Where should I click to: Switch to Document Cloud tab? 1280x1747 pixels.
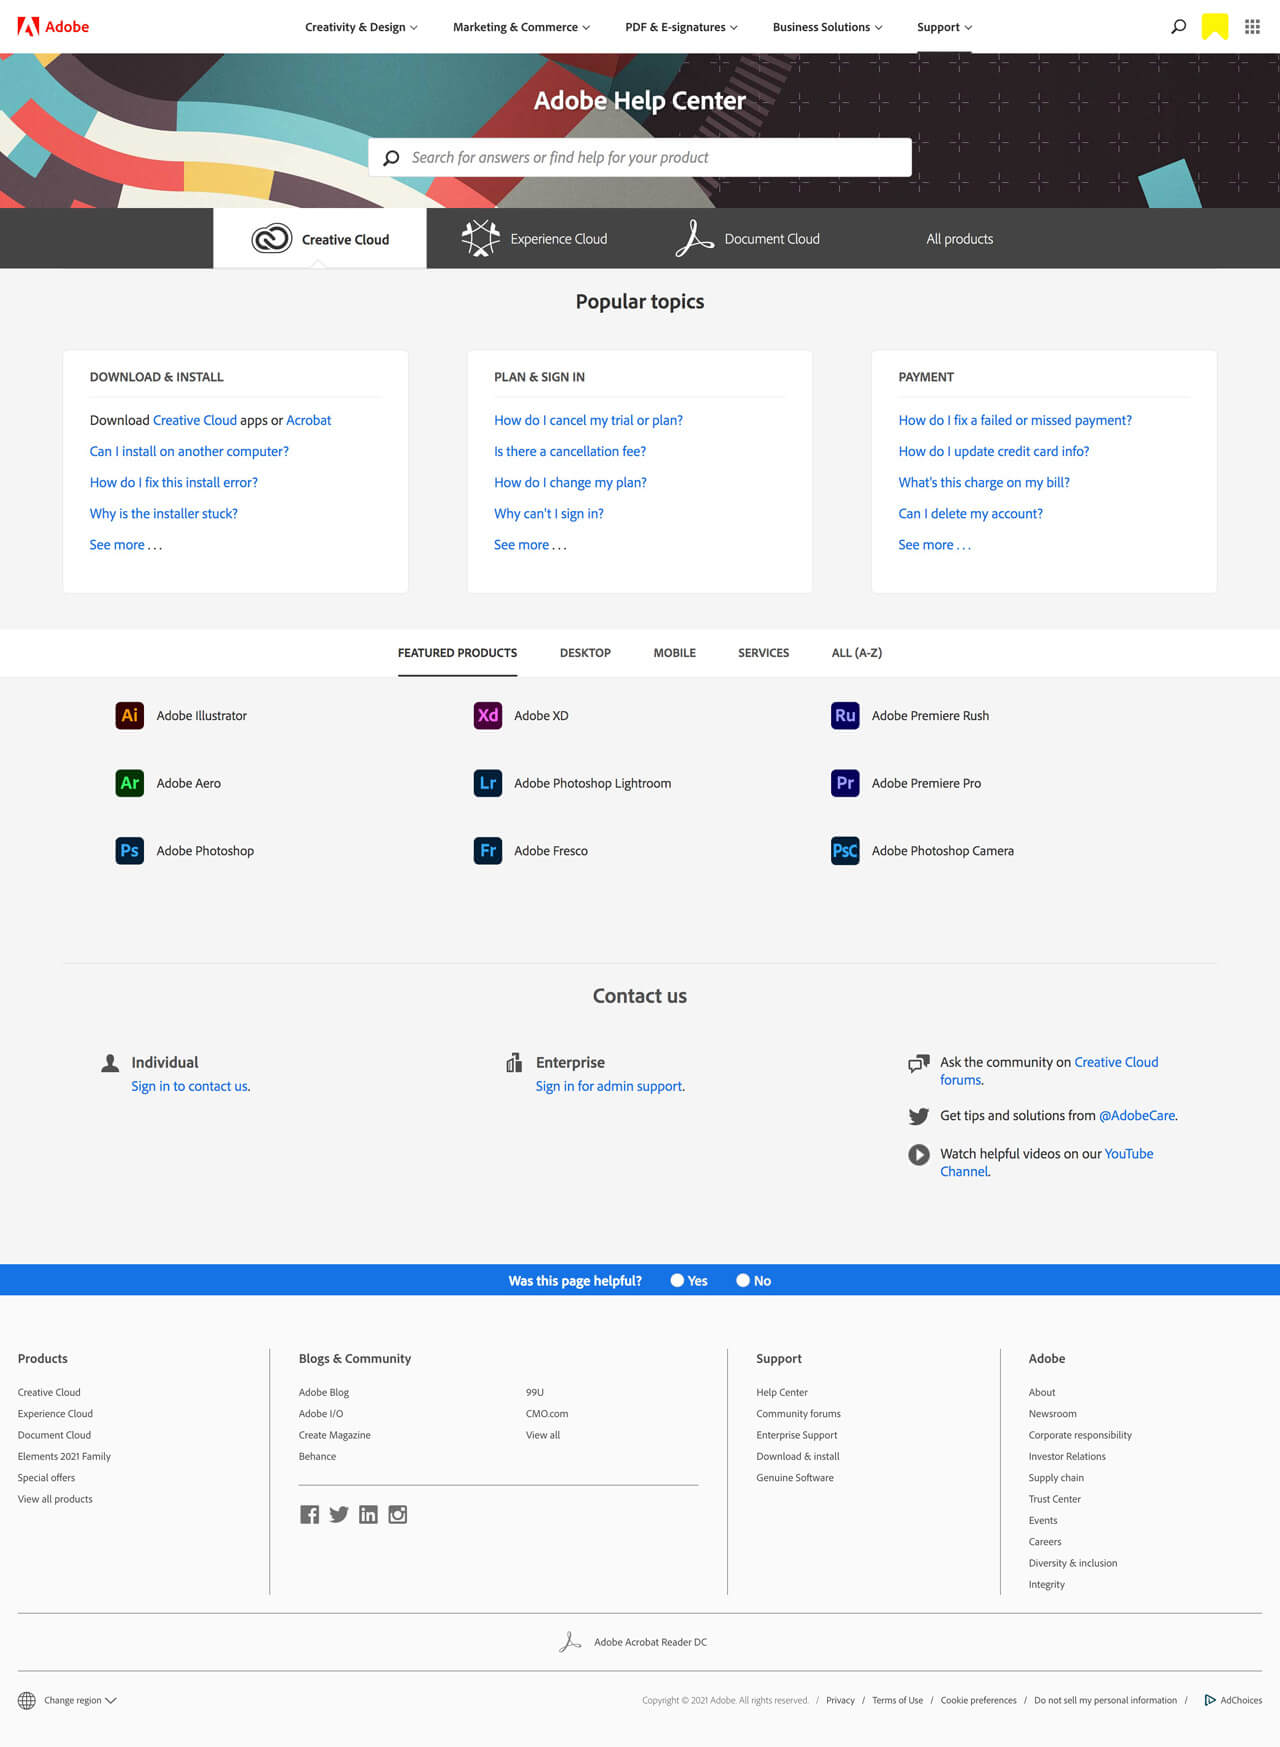tap(747, 238)
